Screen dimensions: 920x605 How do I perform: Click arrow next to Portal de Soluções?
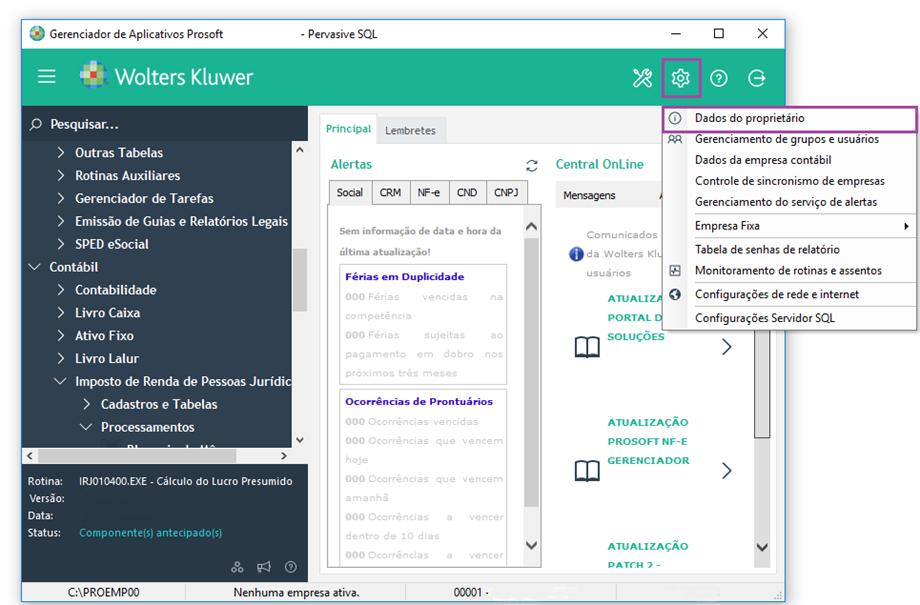point(726,347)
